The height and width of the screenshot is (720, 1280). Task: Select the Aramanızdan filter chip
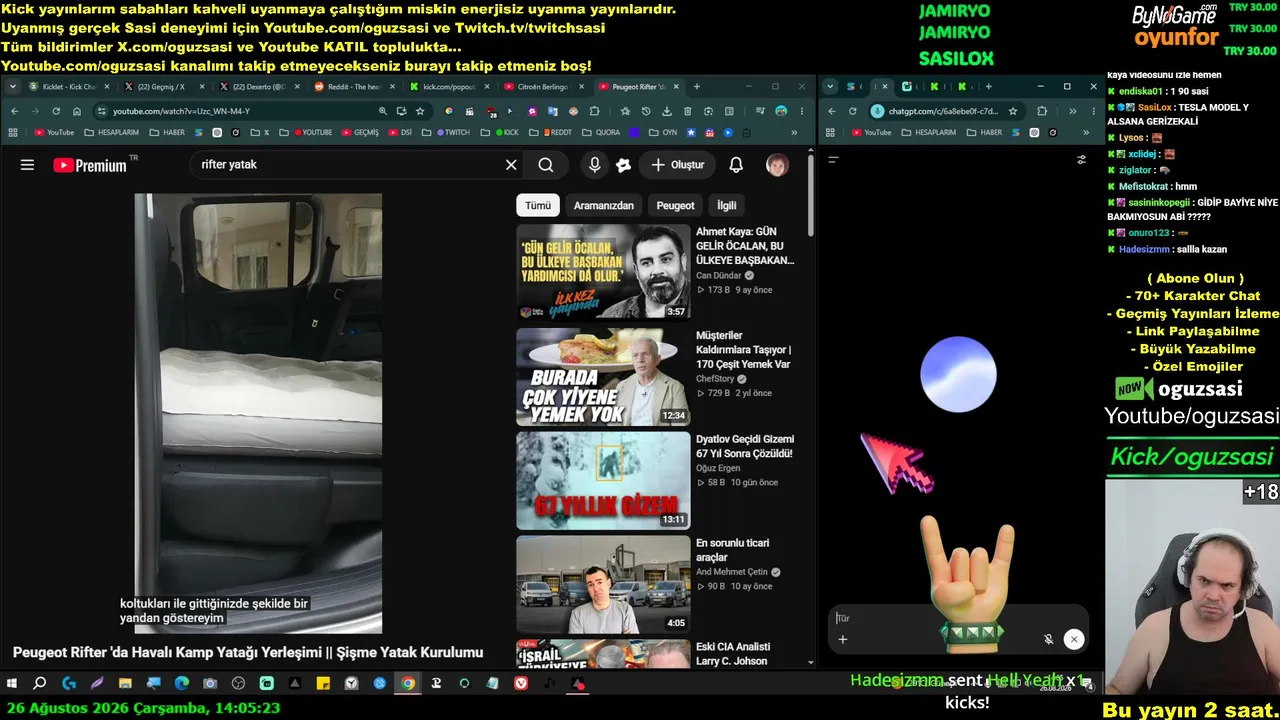pos(604,205)
